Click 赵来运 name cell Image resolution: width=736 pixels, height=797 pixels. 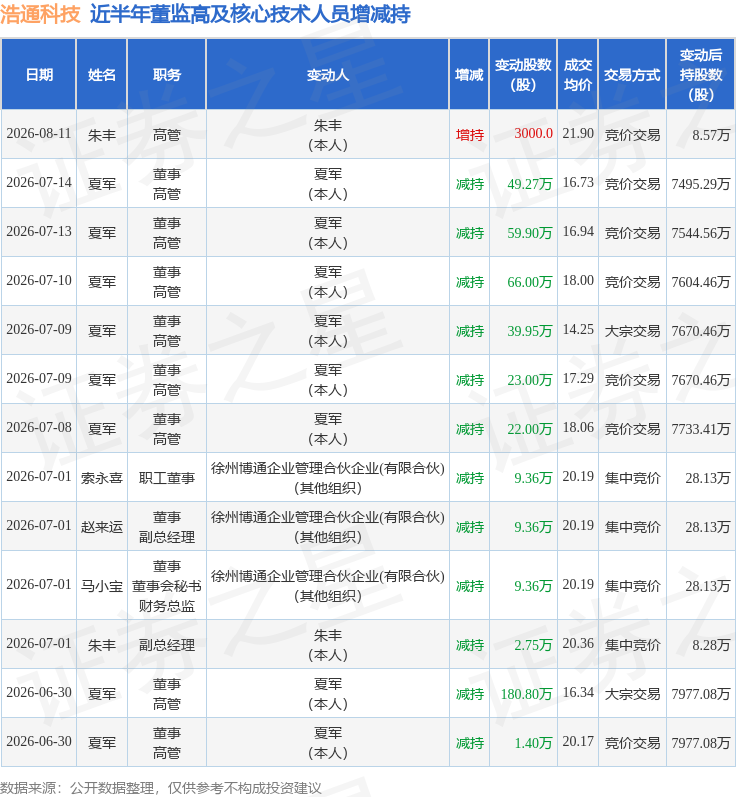102,527
